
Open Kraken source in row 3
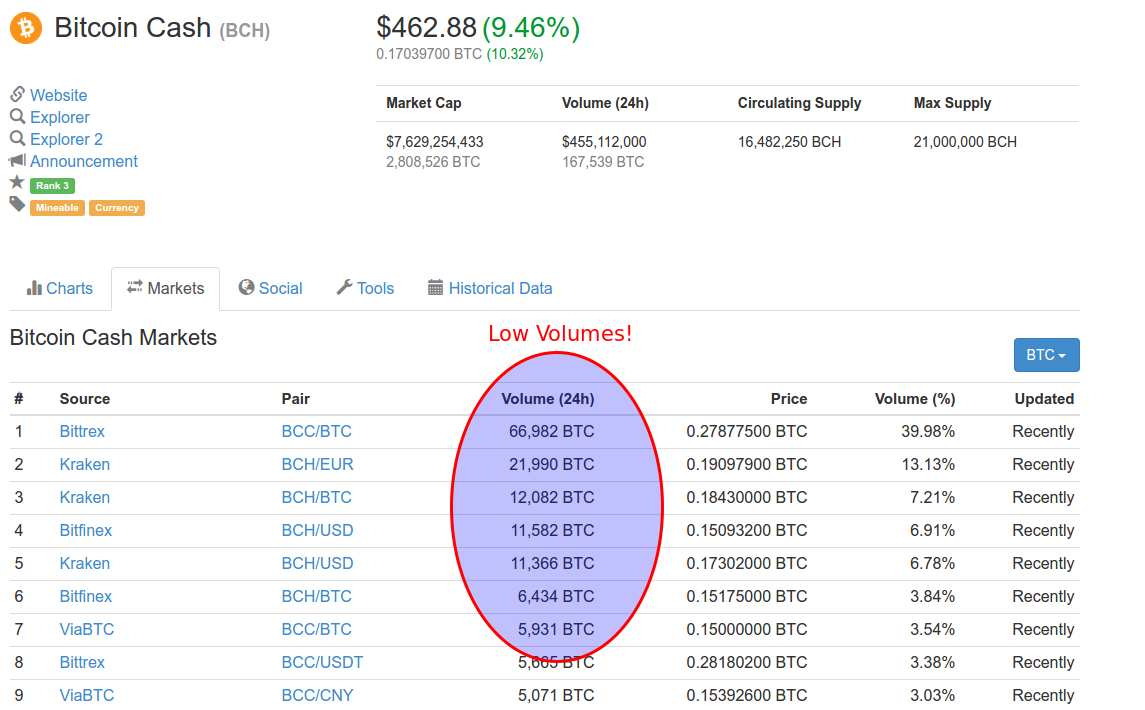[85, 497]
